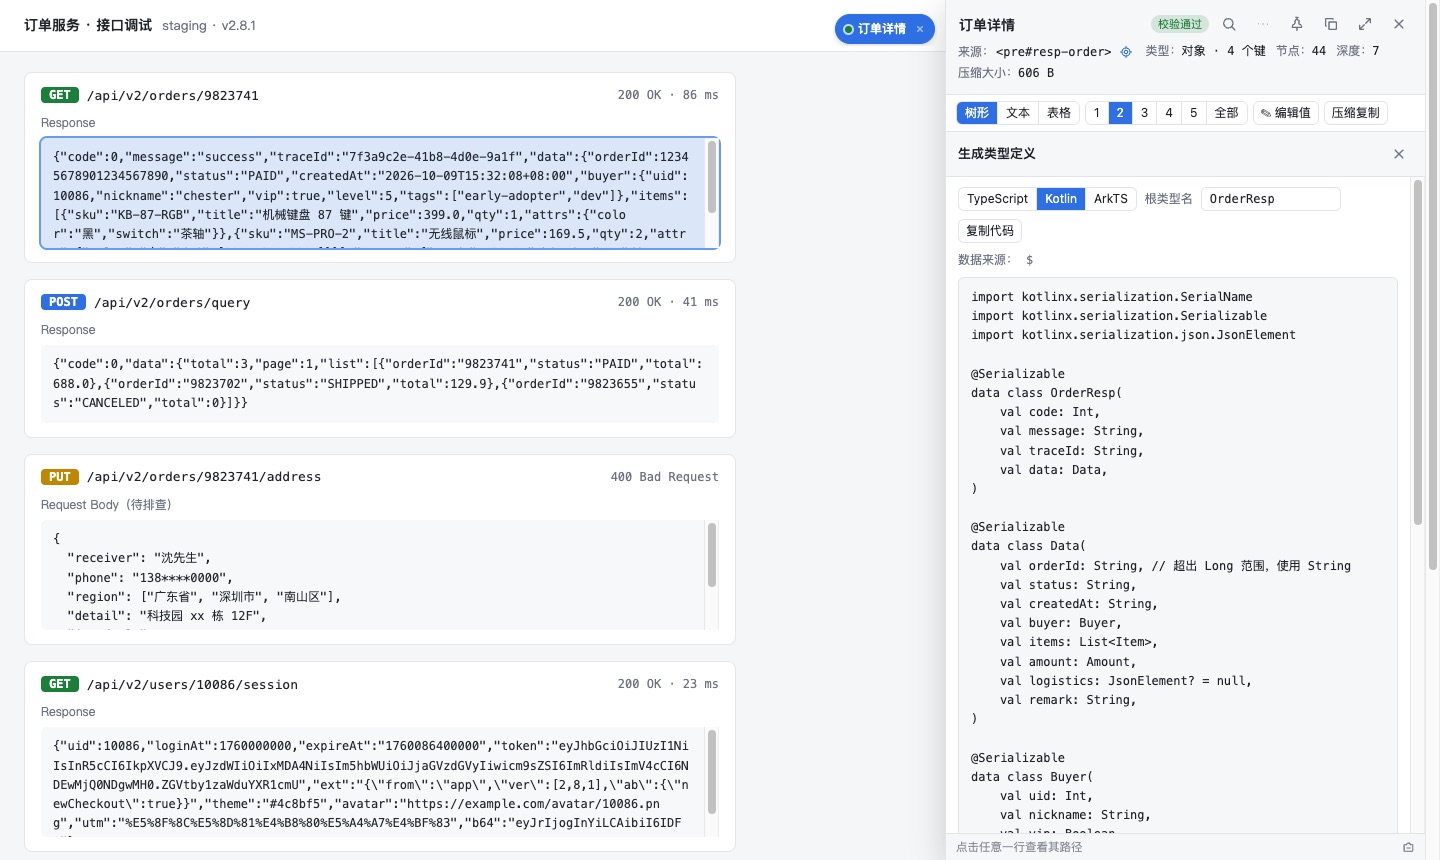The height and width of the screenshot is (860, 1440).
Task: Close the 生成类型定义 section
Action: pos(1399,154)
